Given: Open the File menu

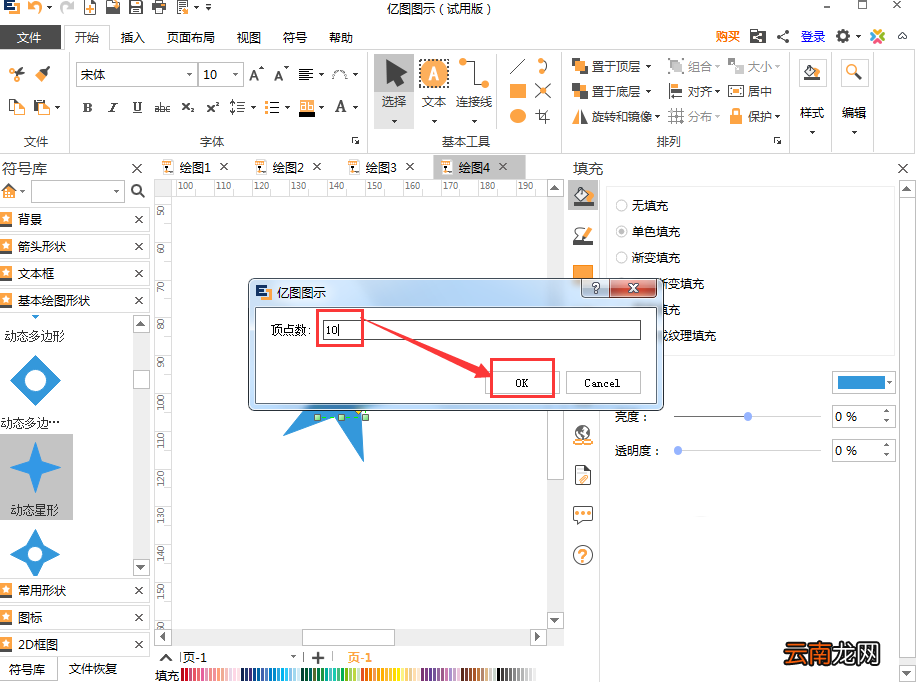Looking at the screenshot, I should pos(29,37).
